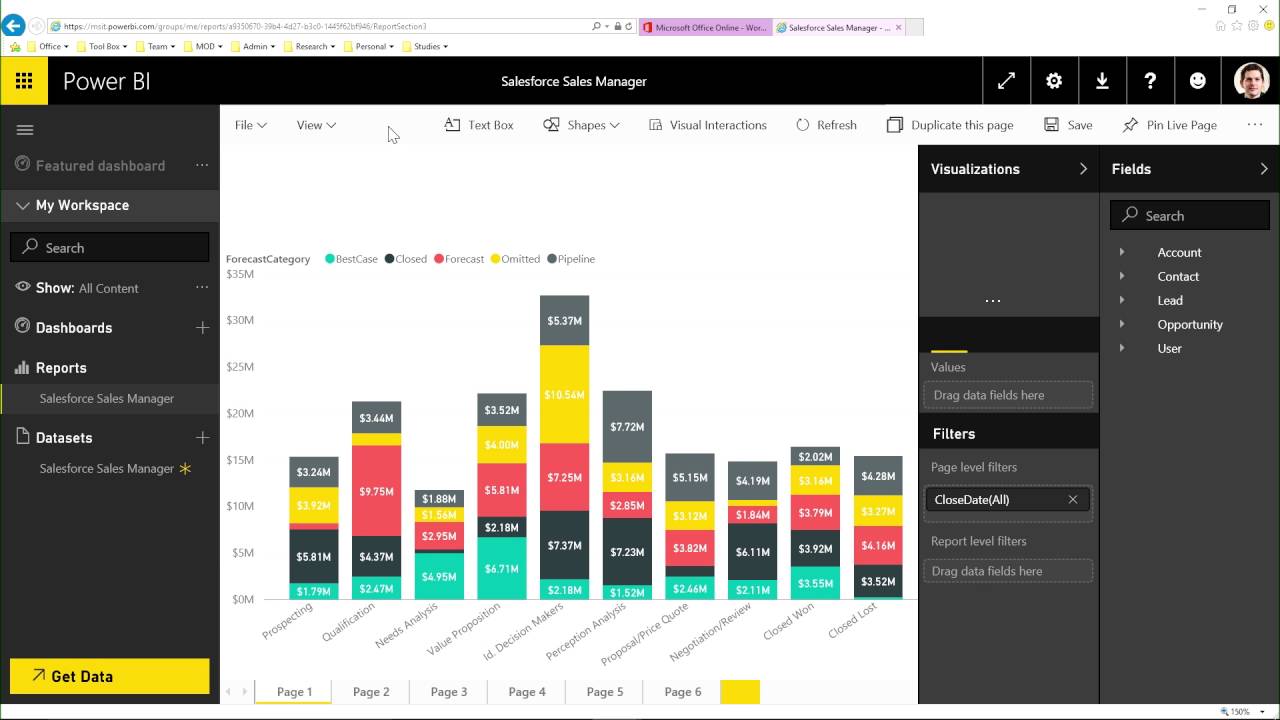Screen dimensions: 1280x720
Task: Remove the CloseDate(All) filter with X
Action: tap(1073, 499)
